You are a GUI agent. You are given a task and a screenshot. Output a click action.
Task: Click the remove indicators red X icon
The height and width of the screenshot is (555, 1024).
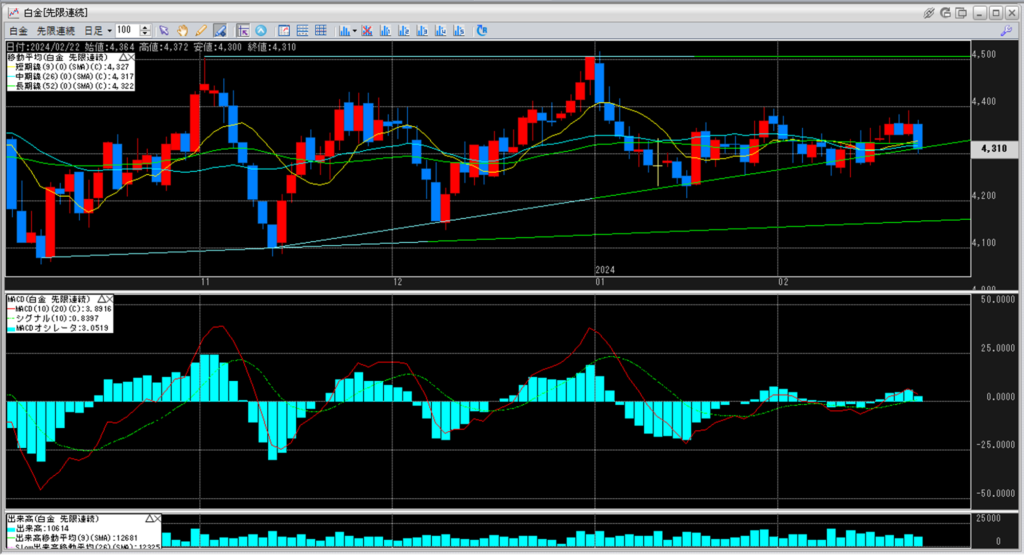(366, 31)
